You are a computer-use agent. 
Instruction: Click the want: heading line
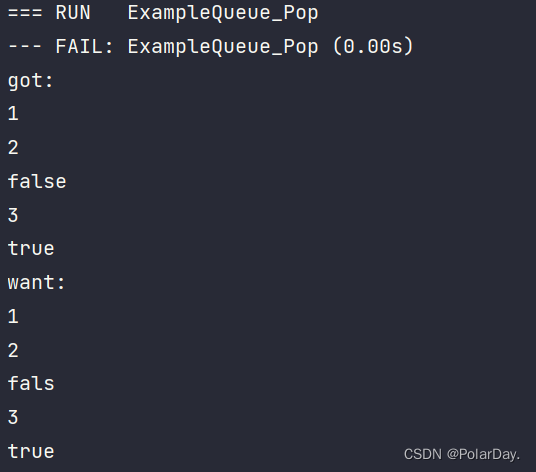pyautogui.click(x=36, y=283)
